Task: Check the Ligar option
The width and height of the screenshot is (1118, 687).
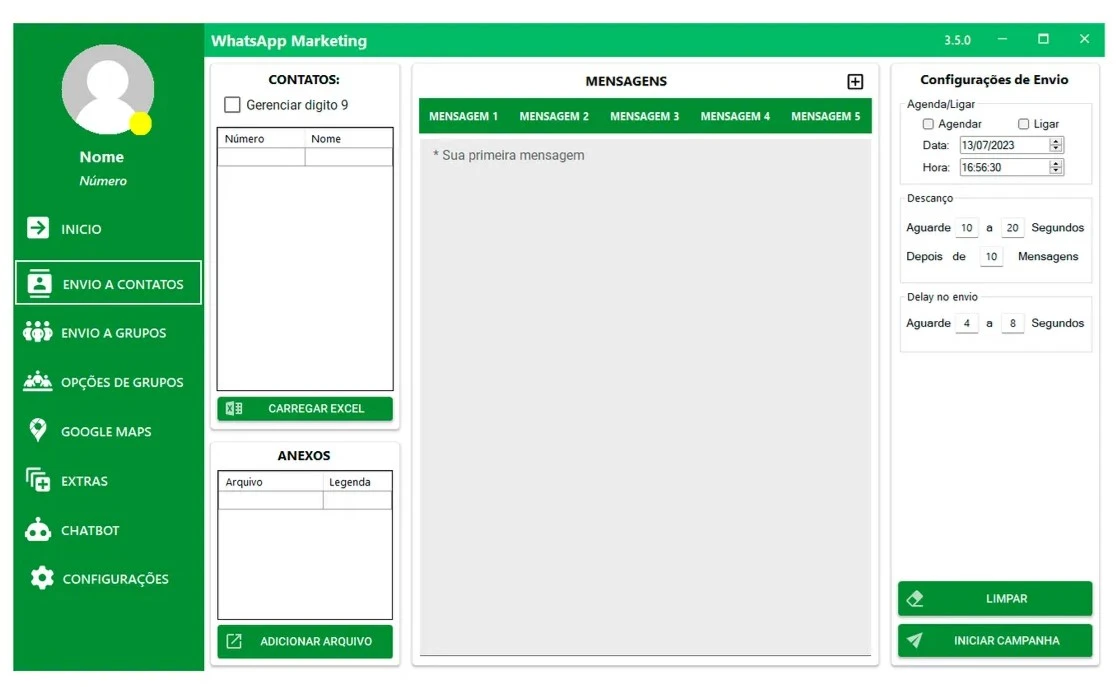Action: (1023, 124)
